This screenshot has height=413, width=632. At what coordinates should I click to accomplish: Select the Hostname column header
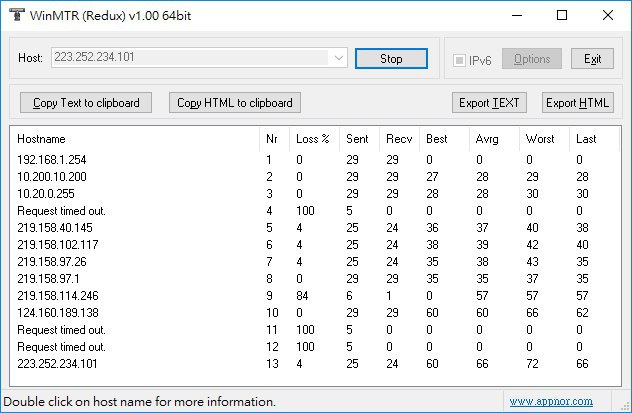pyautogui.click(x=41, y=139)
